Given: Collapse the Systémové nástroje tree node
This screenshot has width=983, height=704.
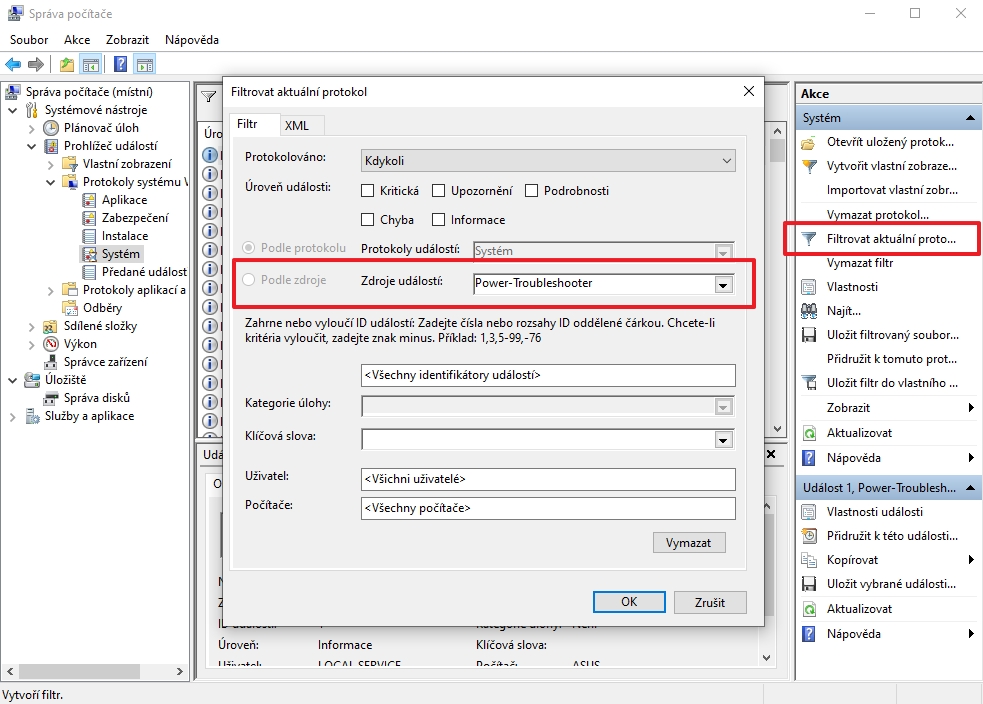Looking at the screenshot, I should click(x=13, y=110).
